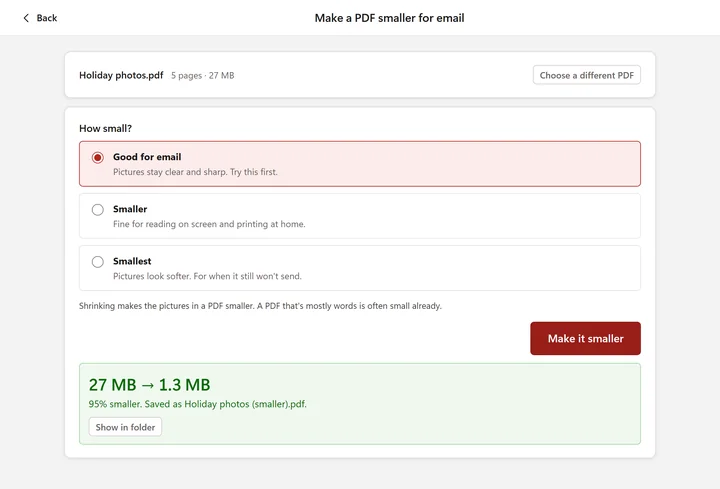This screenshot has width=720, height=489.
Task: Click the Shrinking makes the pictures hint text
Action: 260,306
